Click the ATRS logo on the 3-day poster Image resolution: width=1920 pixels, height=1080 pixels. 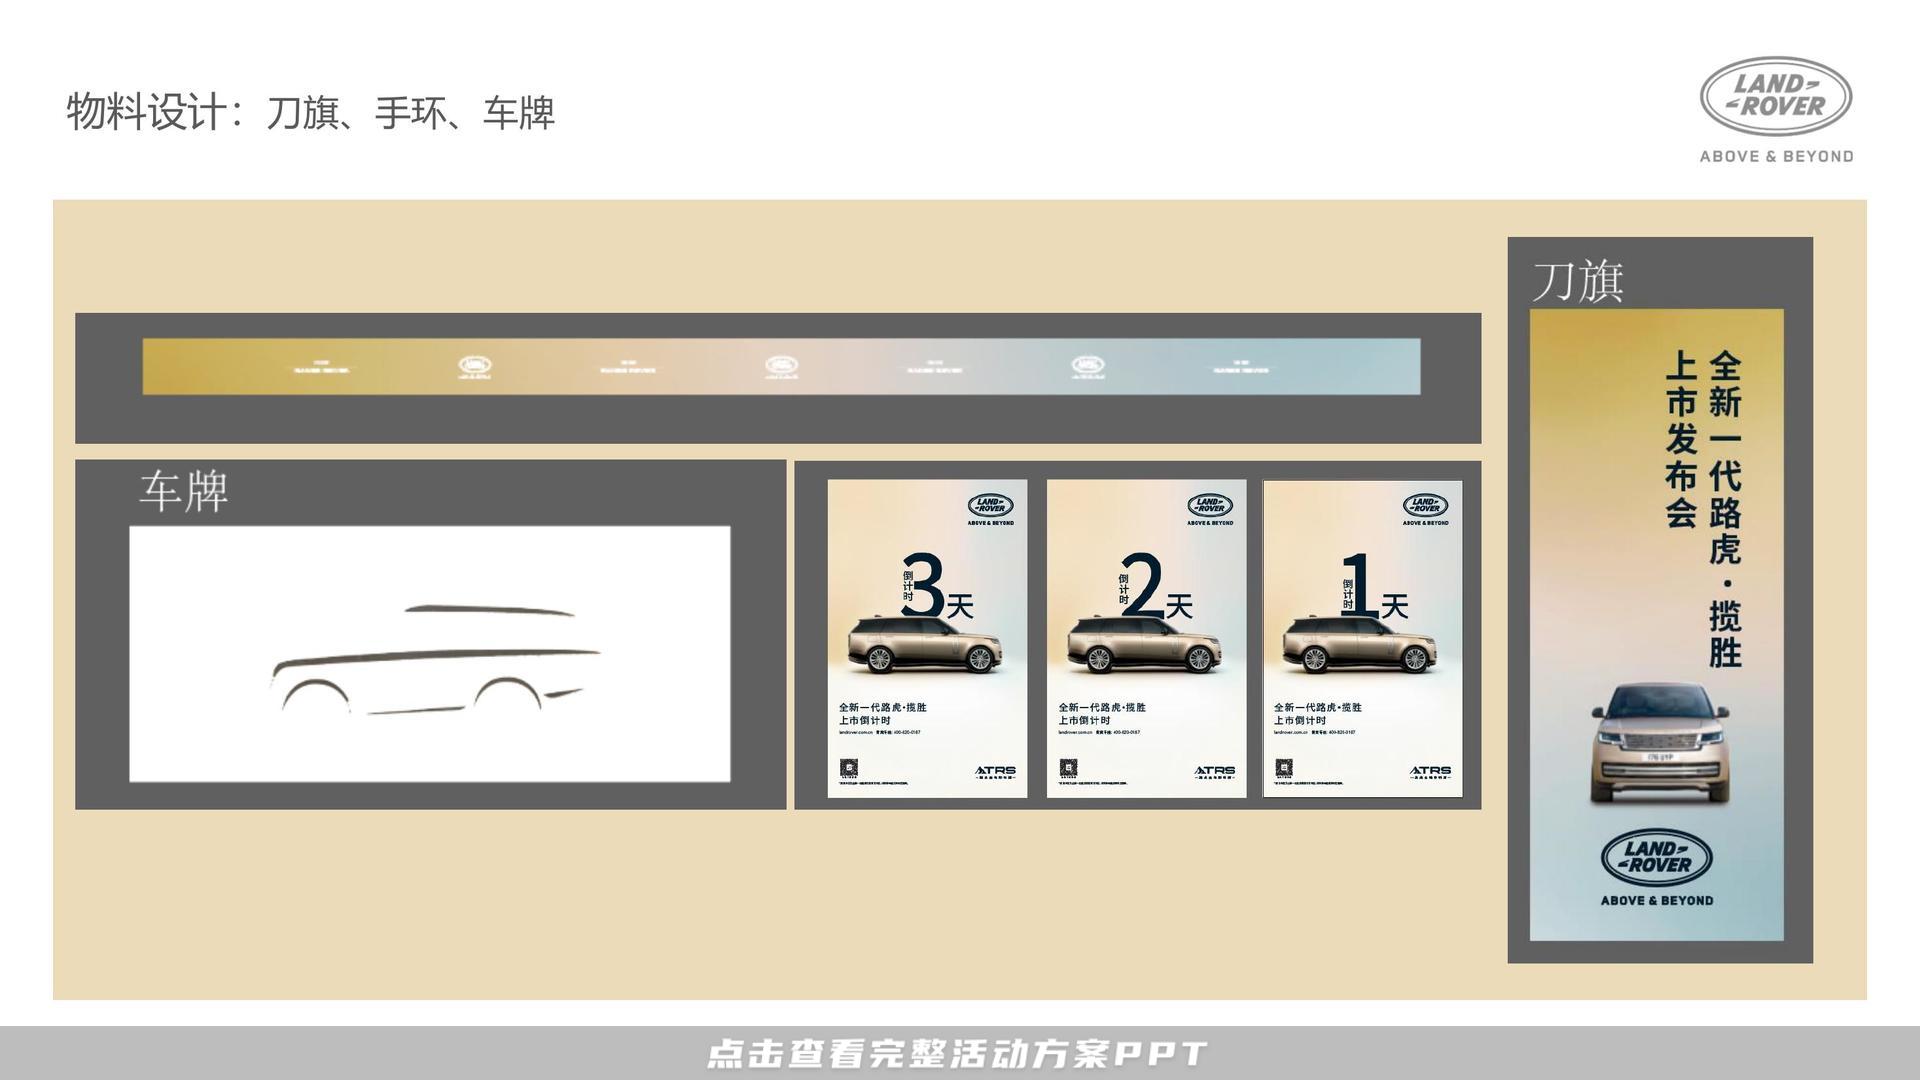pyautogui.click(x=995, y=773)
